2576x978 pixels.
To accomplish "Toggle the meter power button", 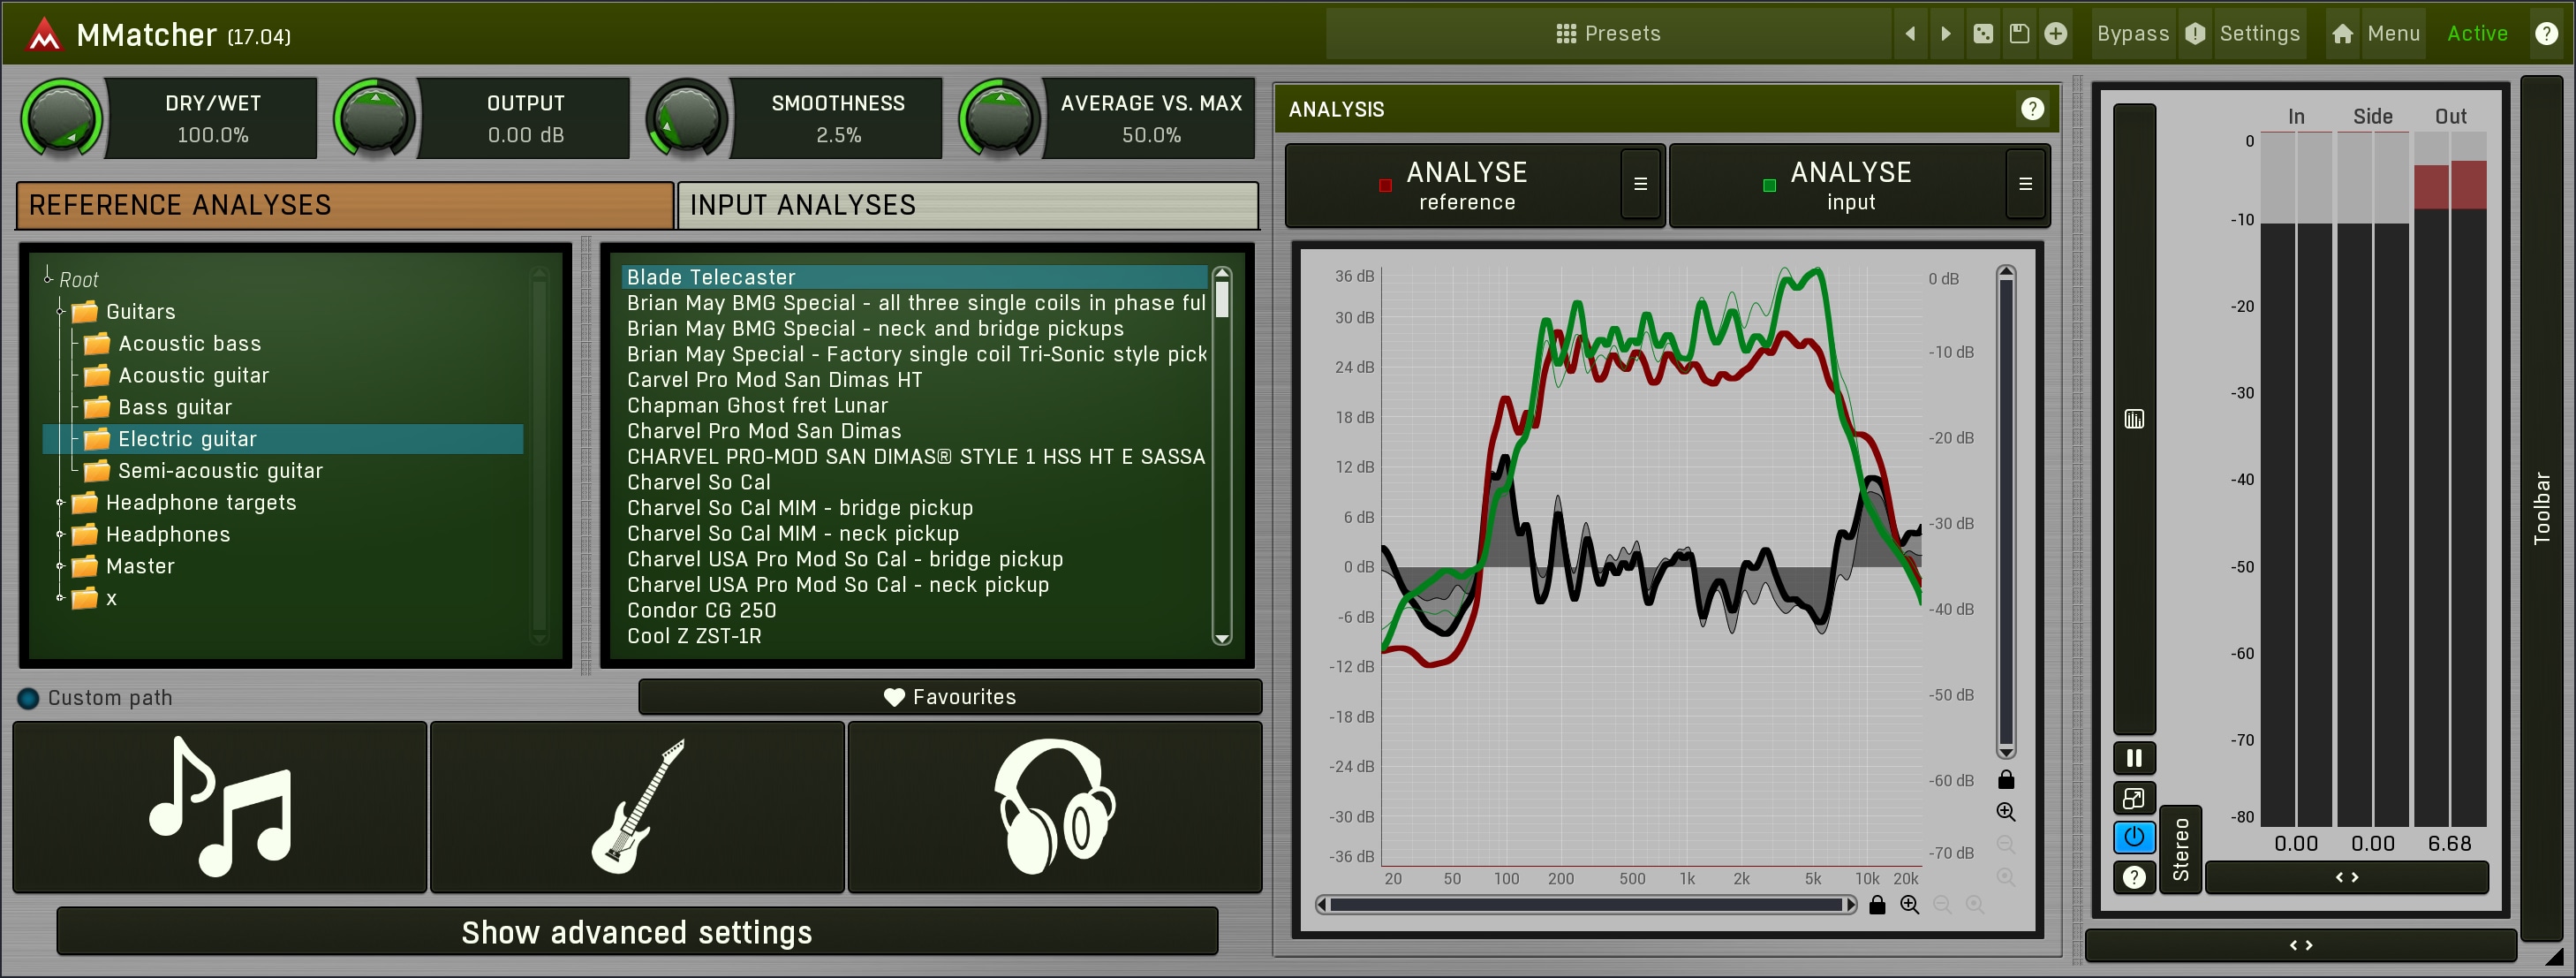I will point(2133,837).
